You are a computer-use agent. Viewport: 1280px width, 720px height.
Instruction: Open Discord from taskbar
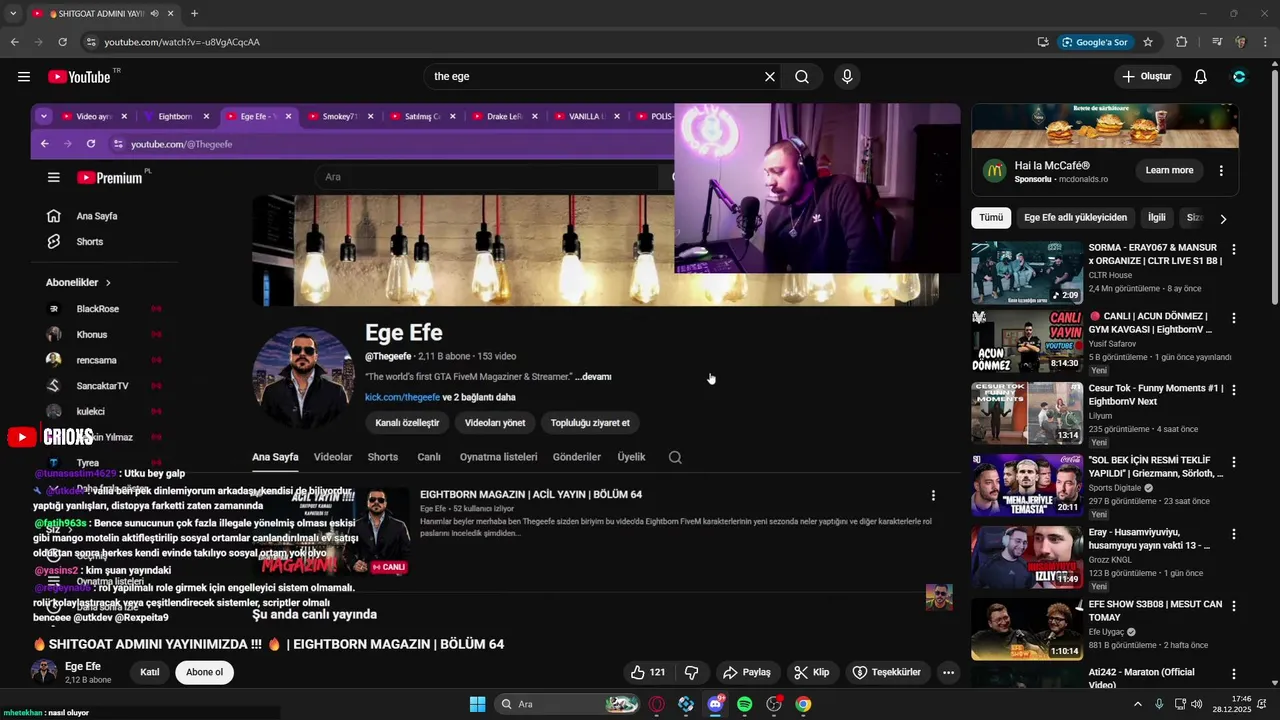[x=715, y=704]
